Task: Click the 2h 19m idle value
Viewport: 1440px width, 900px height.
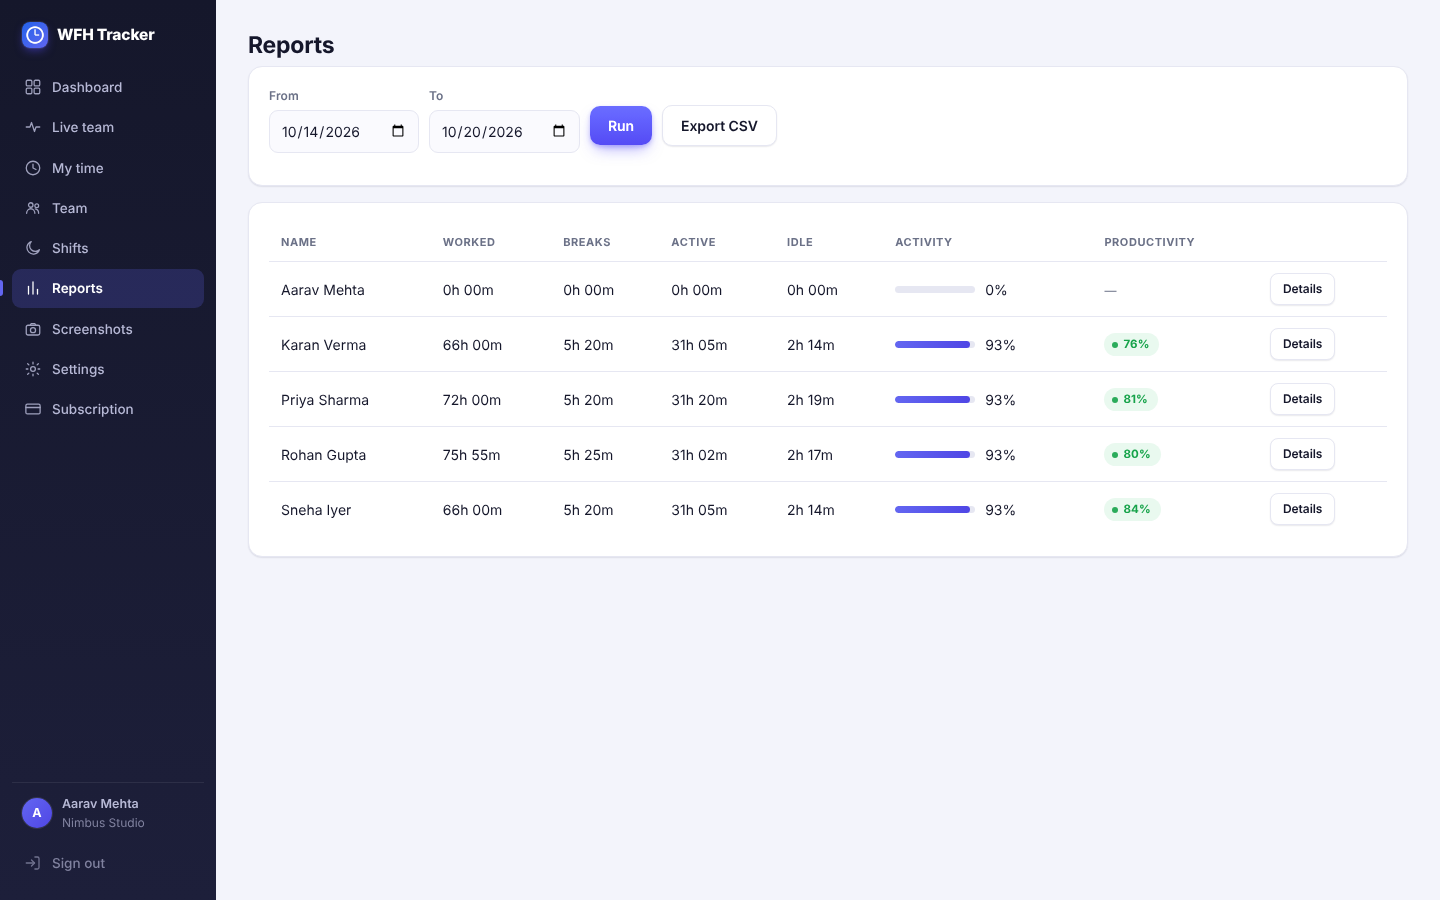Action: pyautogui.click(x=810, y=400)
